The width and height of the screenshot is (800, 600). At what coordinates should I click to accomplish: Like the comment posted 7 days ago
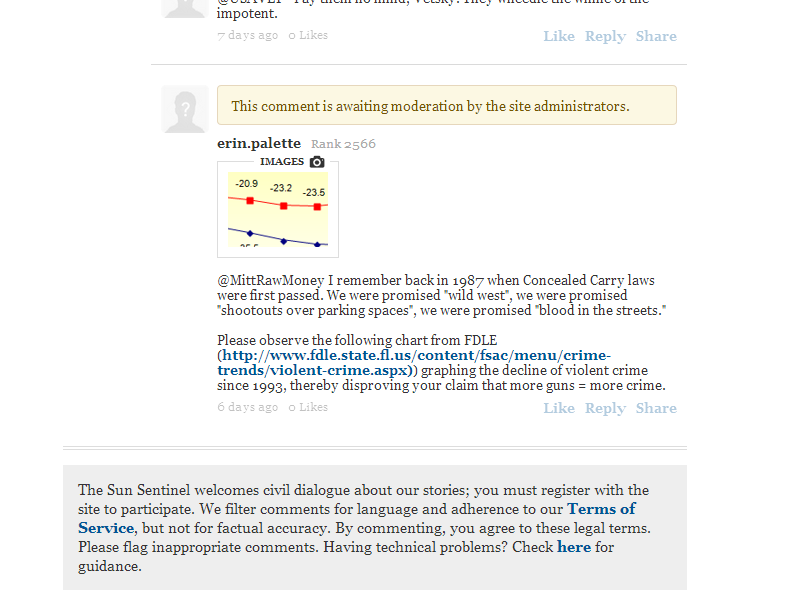[559, 36]
